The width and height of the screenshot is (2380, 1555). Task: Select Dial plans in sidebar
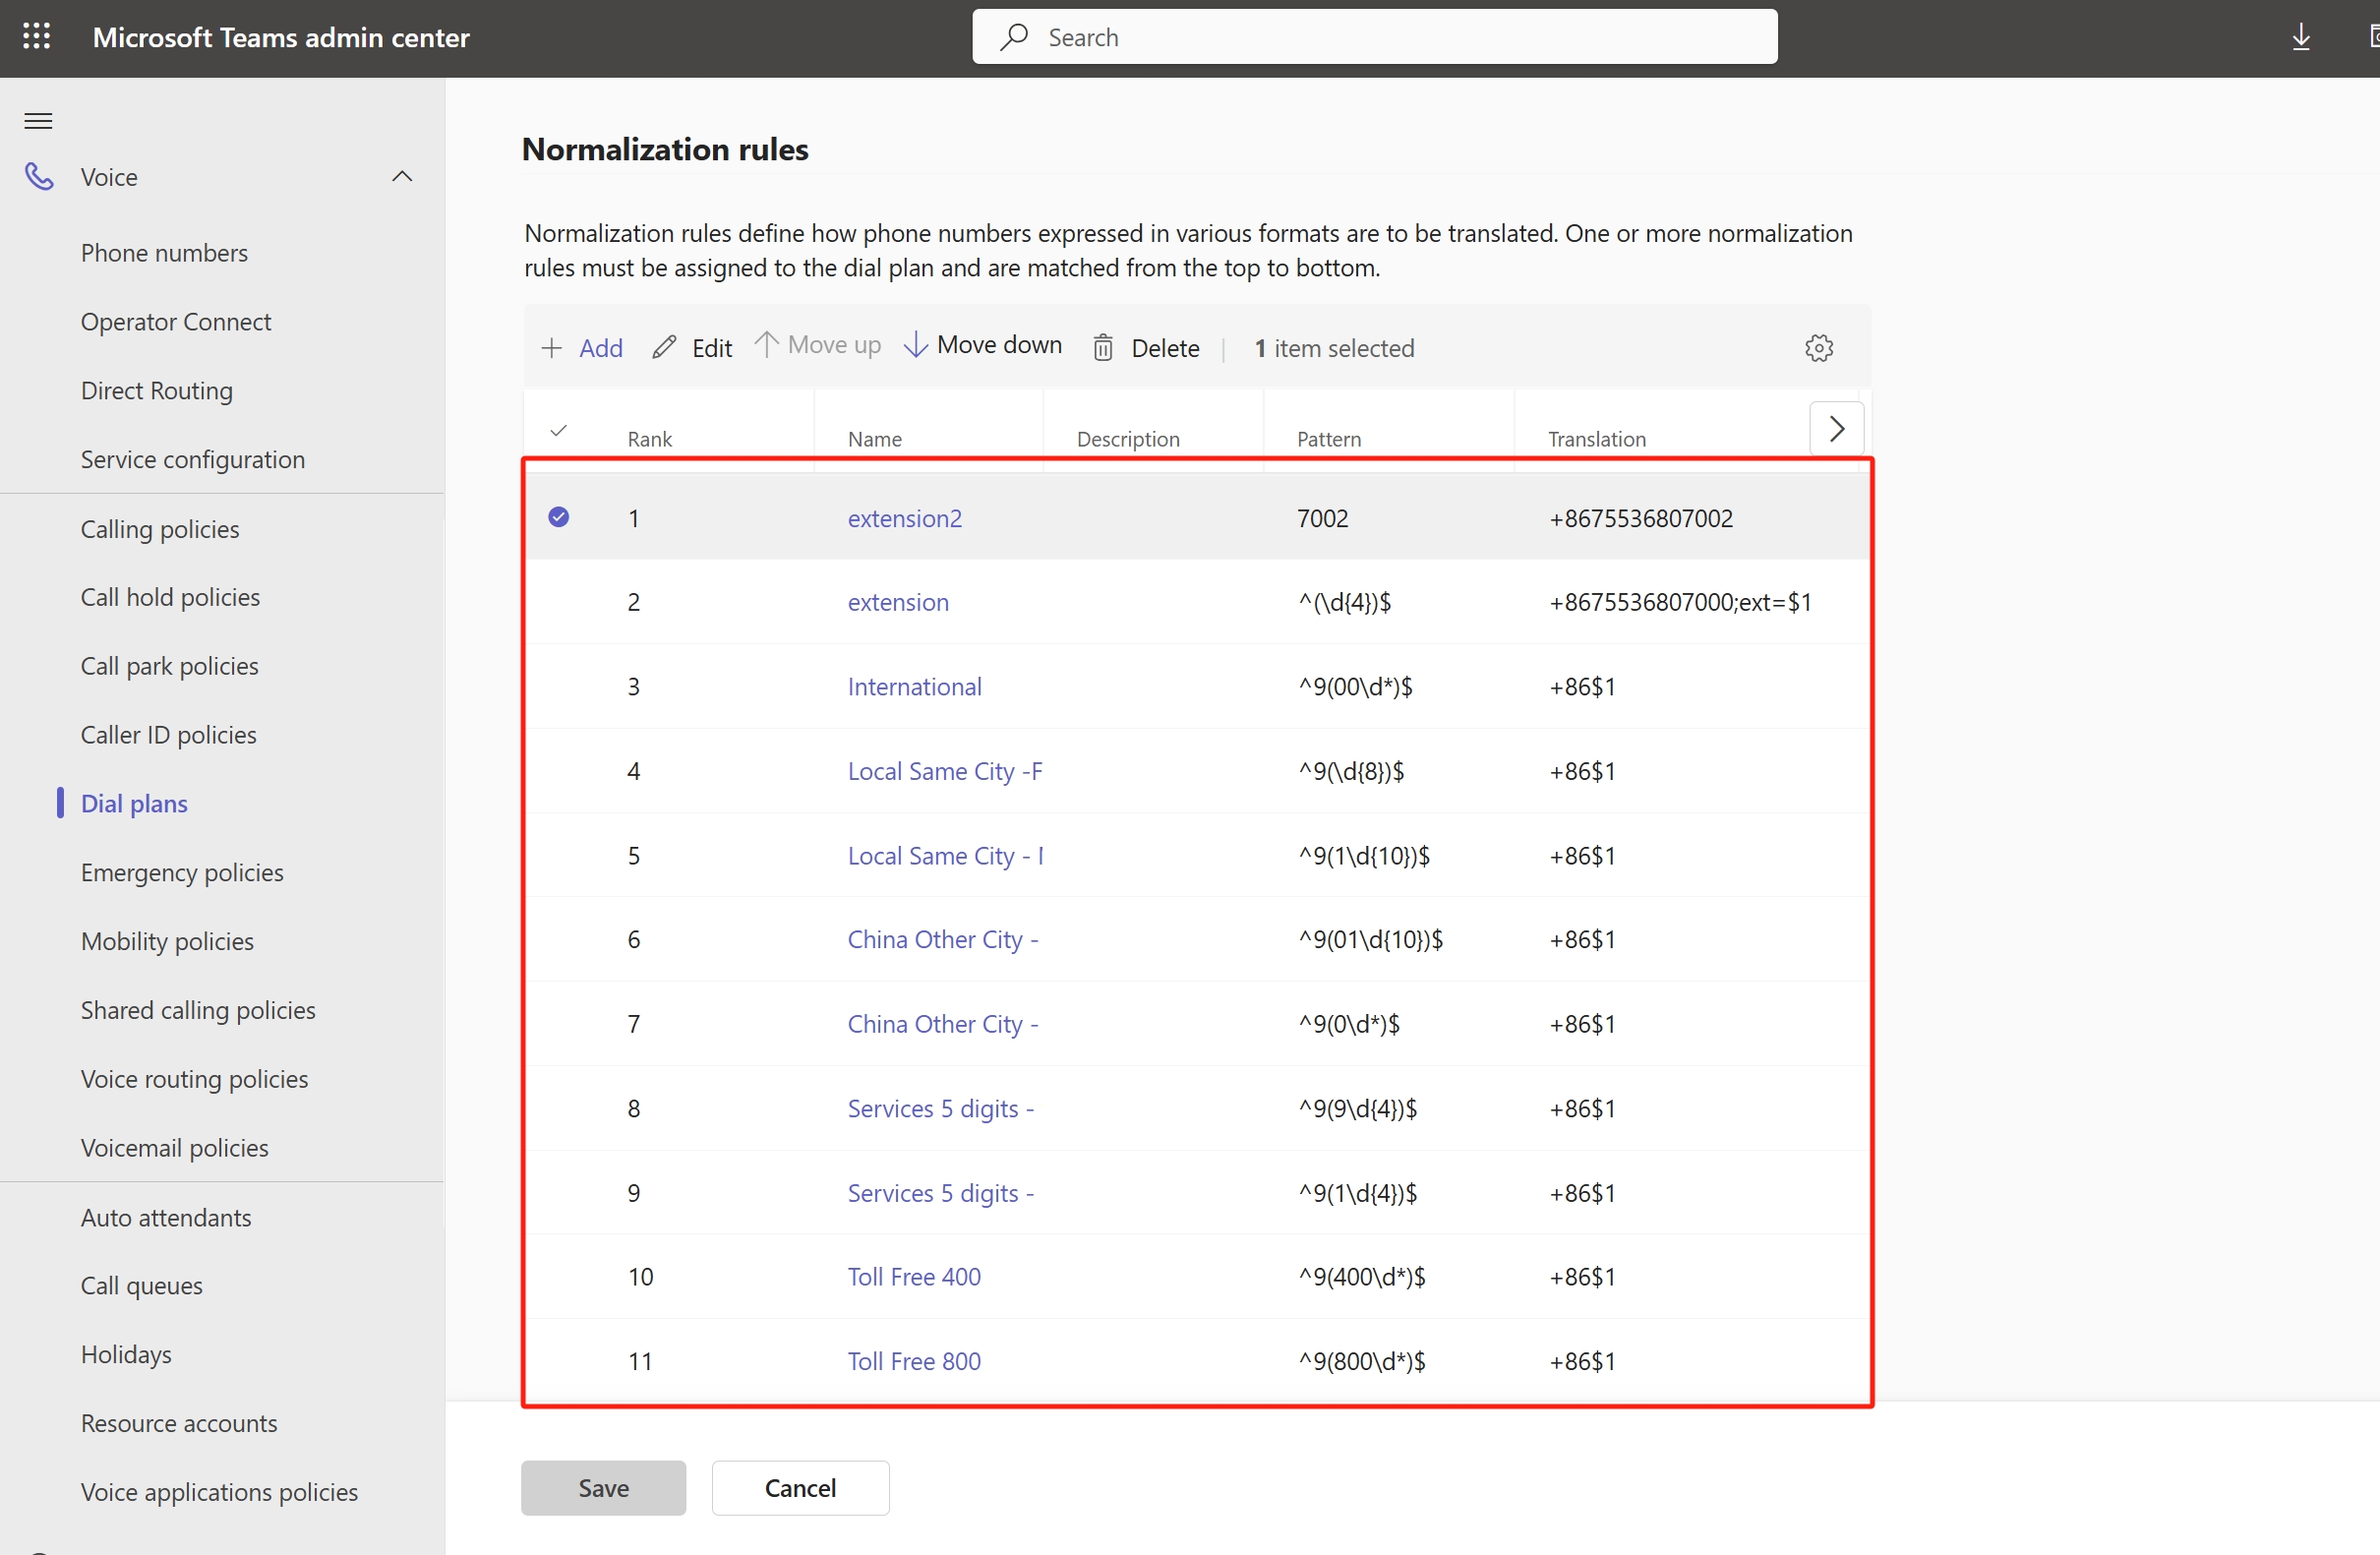(134, 804)
